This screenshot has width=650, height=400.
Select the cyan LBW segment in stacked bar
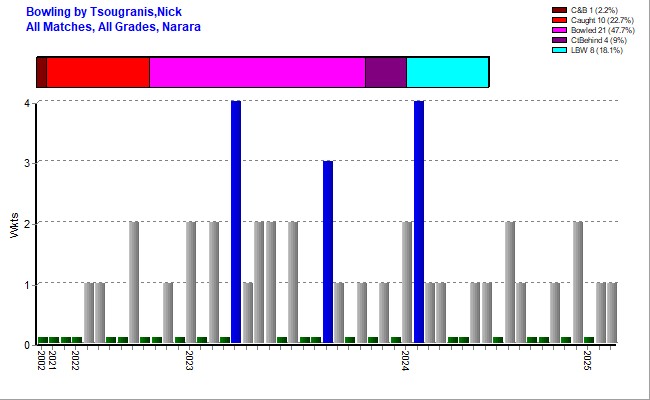tap(447, 72)
